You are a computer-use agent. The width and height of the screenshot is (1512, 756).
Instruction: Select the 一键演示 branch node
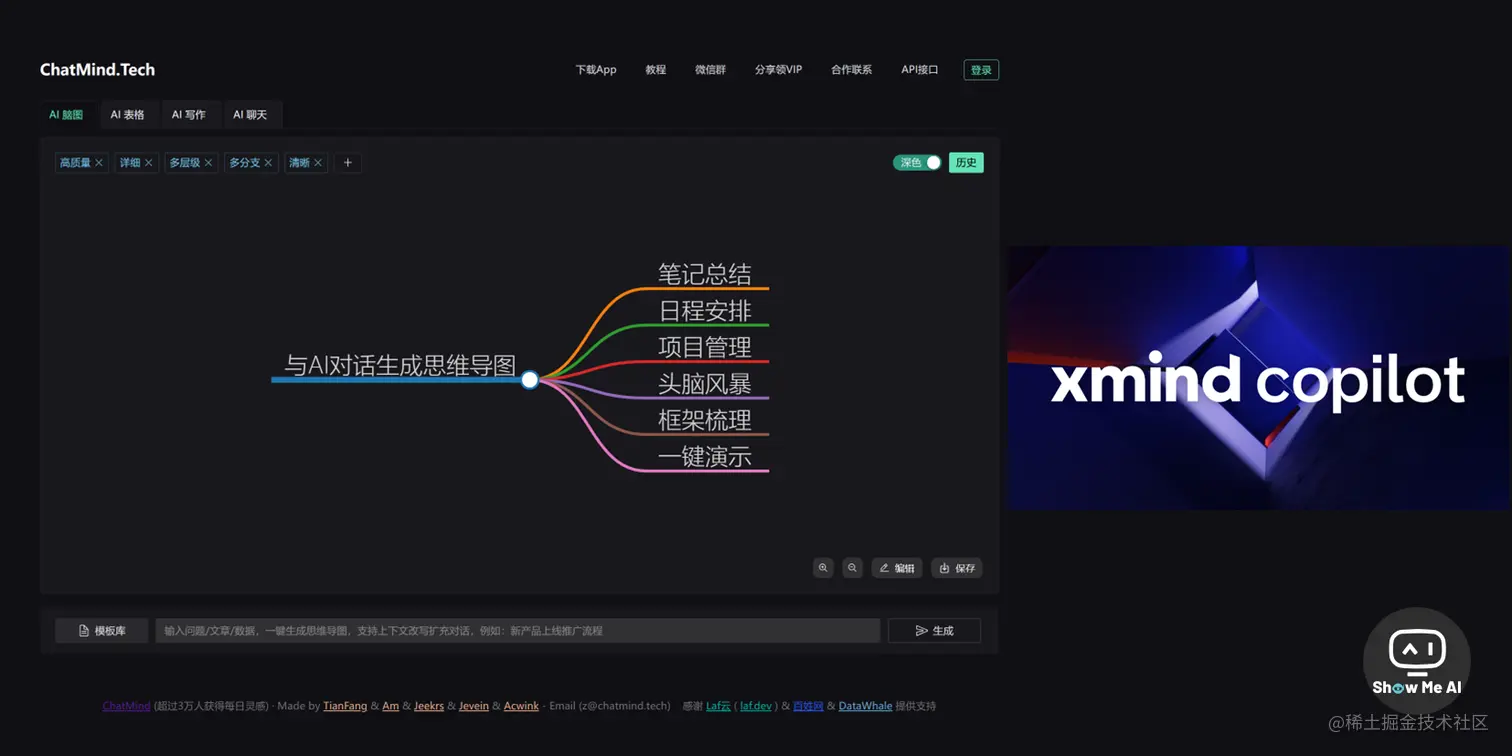tap(705, 457)
